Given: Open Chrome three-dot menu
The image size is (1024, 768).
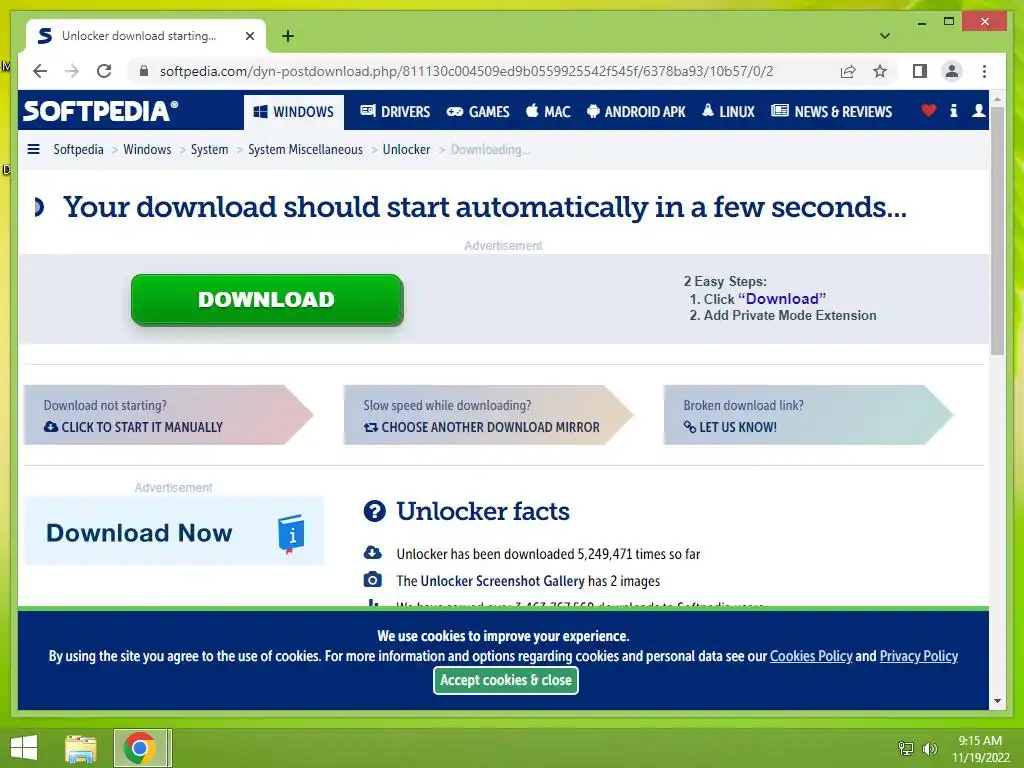Looking at the screenshot, I should coord(984,71).
